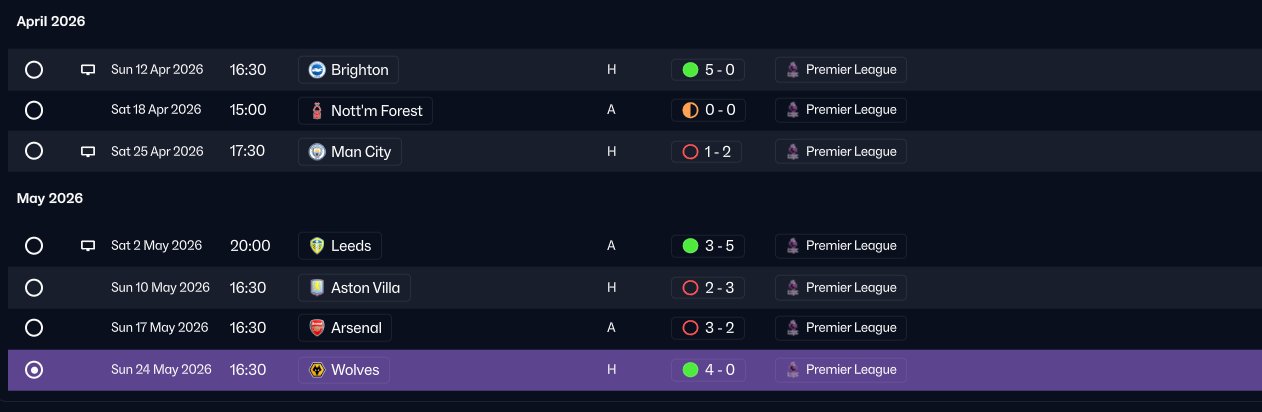The width and height of the screenshot is (1262, 412).
Task: Select the radio button for Man City fixture
Action: (34, 151)
